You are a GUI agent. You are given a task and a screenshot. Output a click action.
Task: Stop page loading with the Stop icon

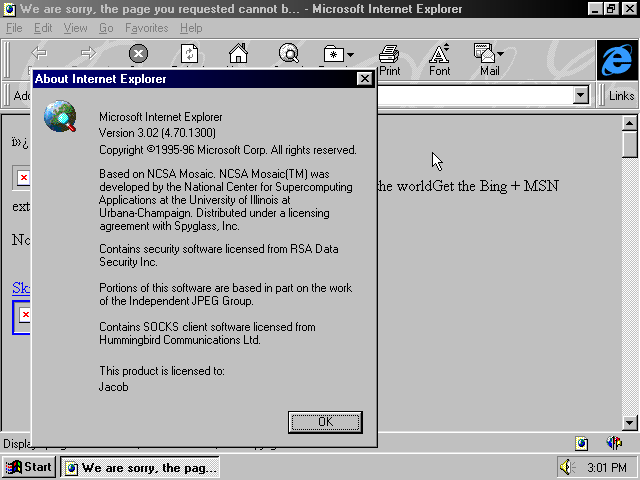point(138,53)
